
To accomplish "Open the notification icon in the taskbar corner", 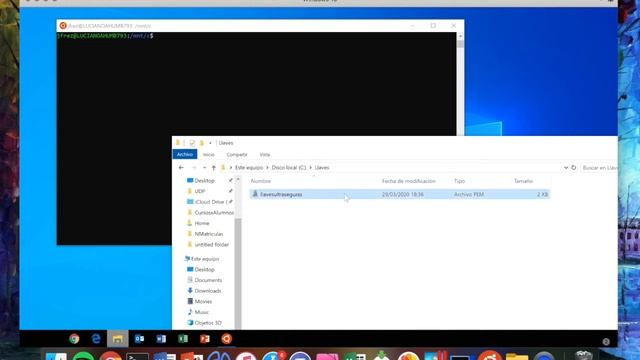I will (606, 342).
